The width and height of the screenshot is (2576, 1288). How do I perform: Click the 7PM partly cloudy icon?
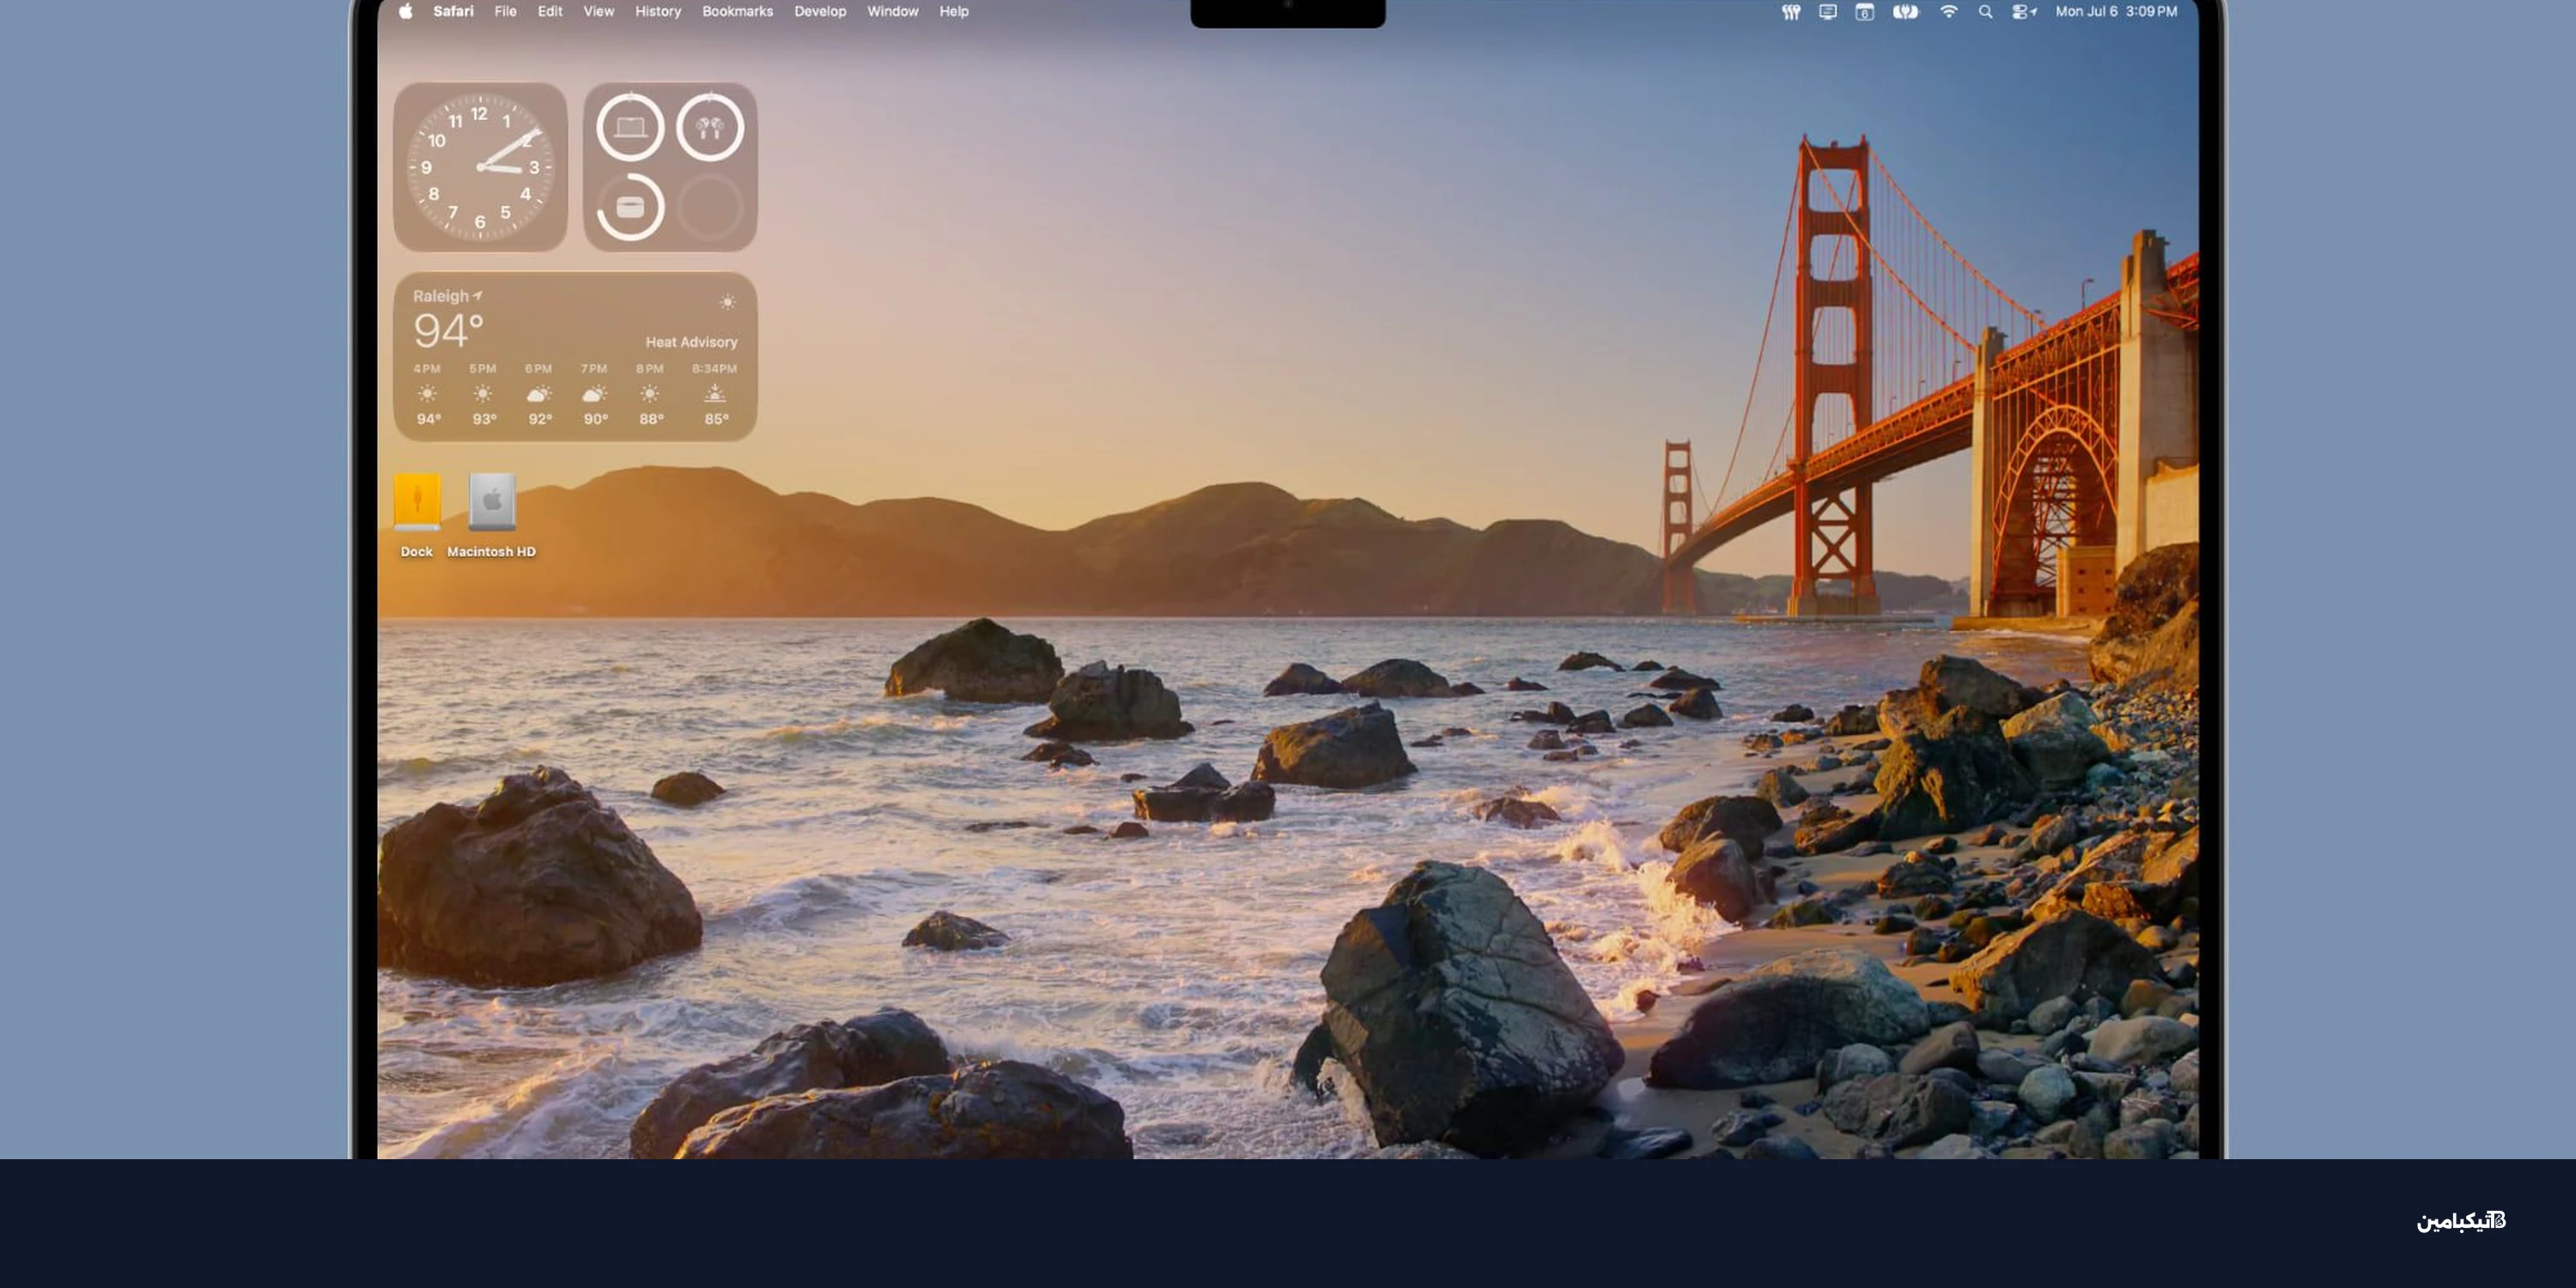click(594, 394)
